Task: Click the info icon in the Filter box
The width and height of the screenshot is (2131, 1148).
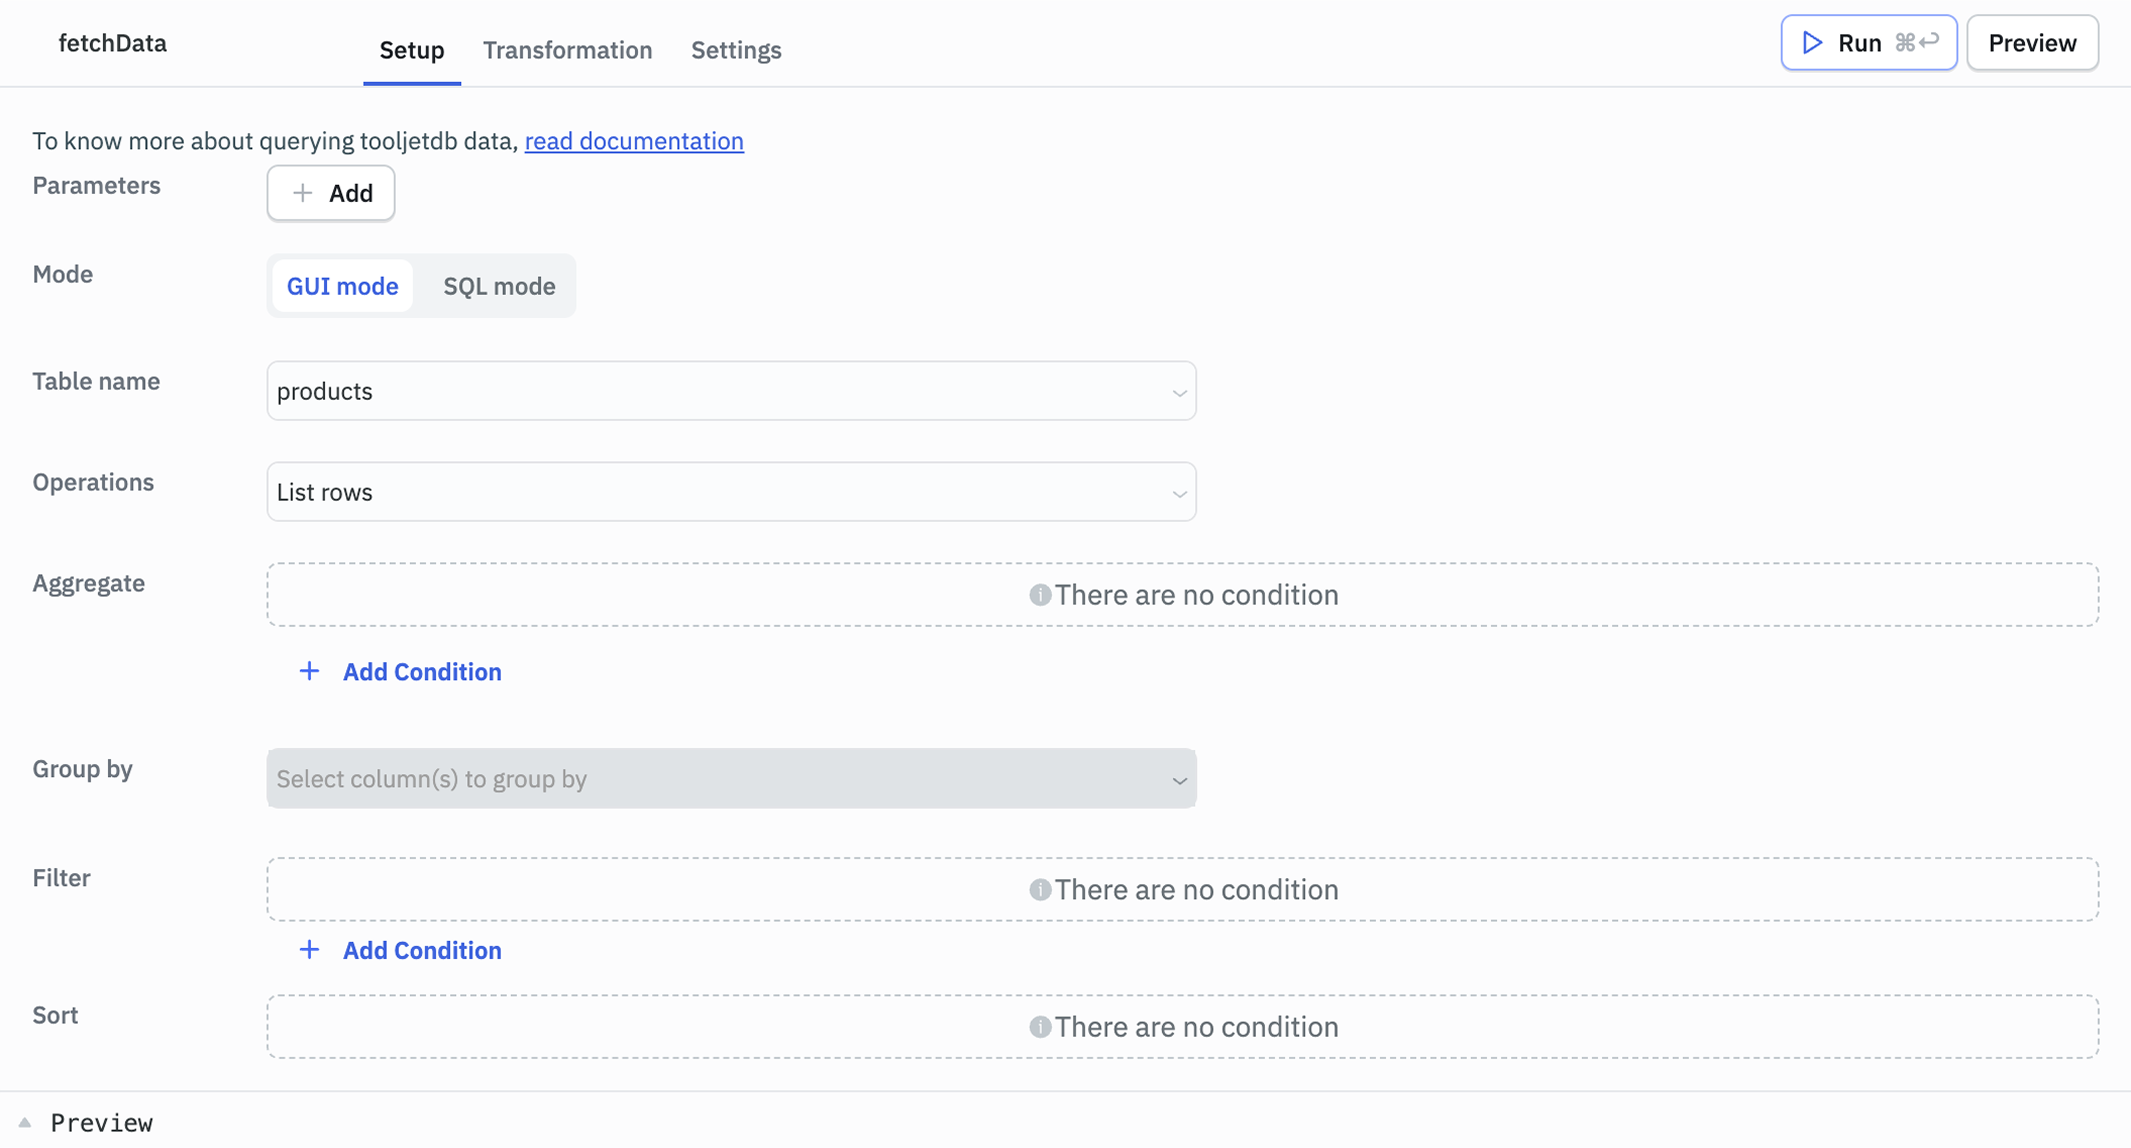Action: [x=1039, y=889]
